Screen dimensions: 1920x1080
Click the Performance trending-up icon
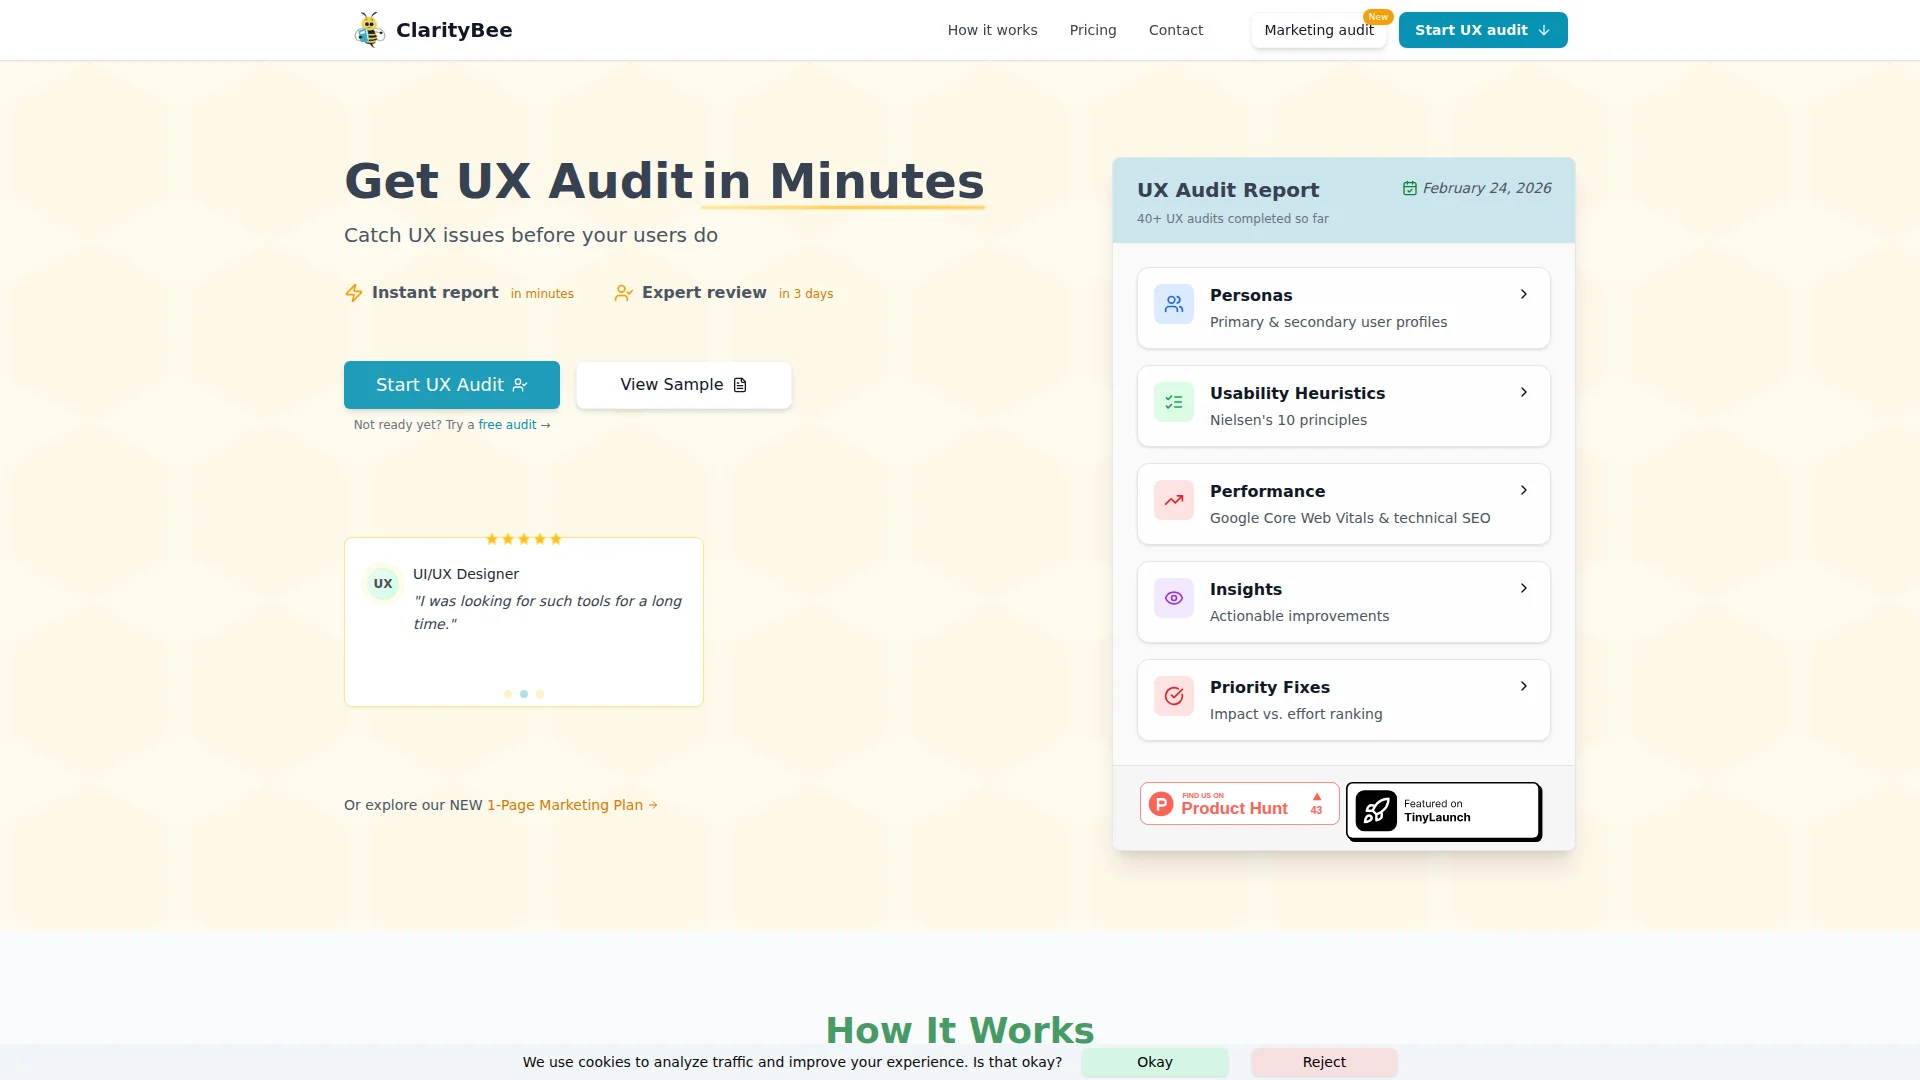(1174, 500)
